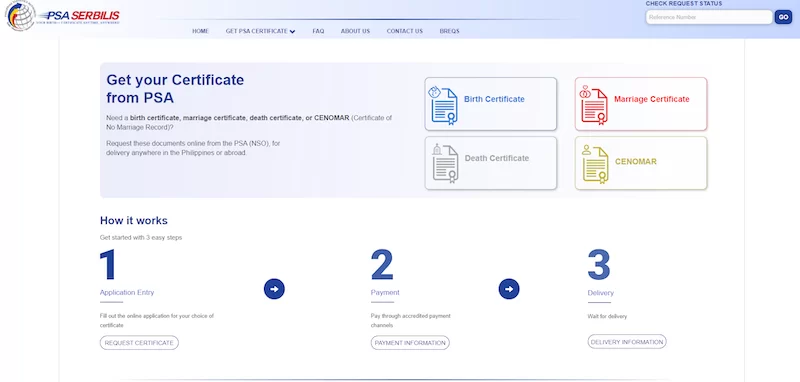Click the large step number 1

108,265
